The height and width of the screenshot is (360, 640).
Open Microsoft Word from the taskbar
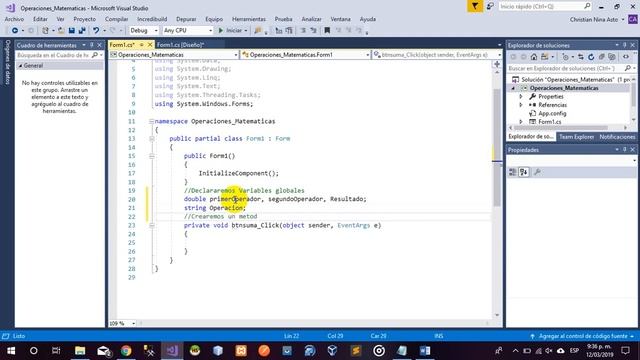(425, 351)
